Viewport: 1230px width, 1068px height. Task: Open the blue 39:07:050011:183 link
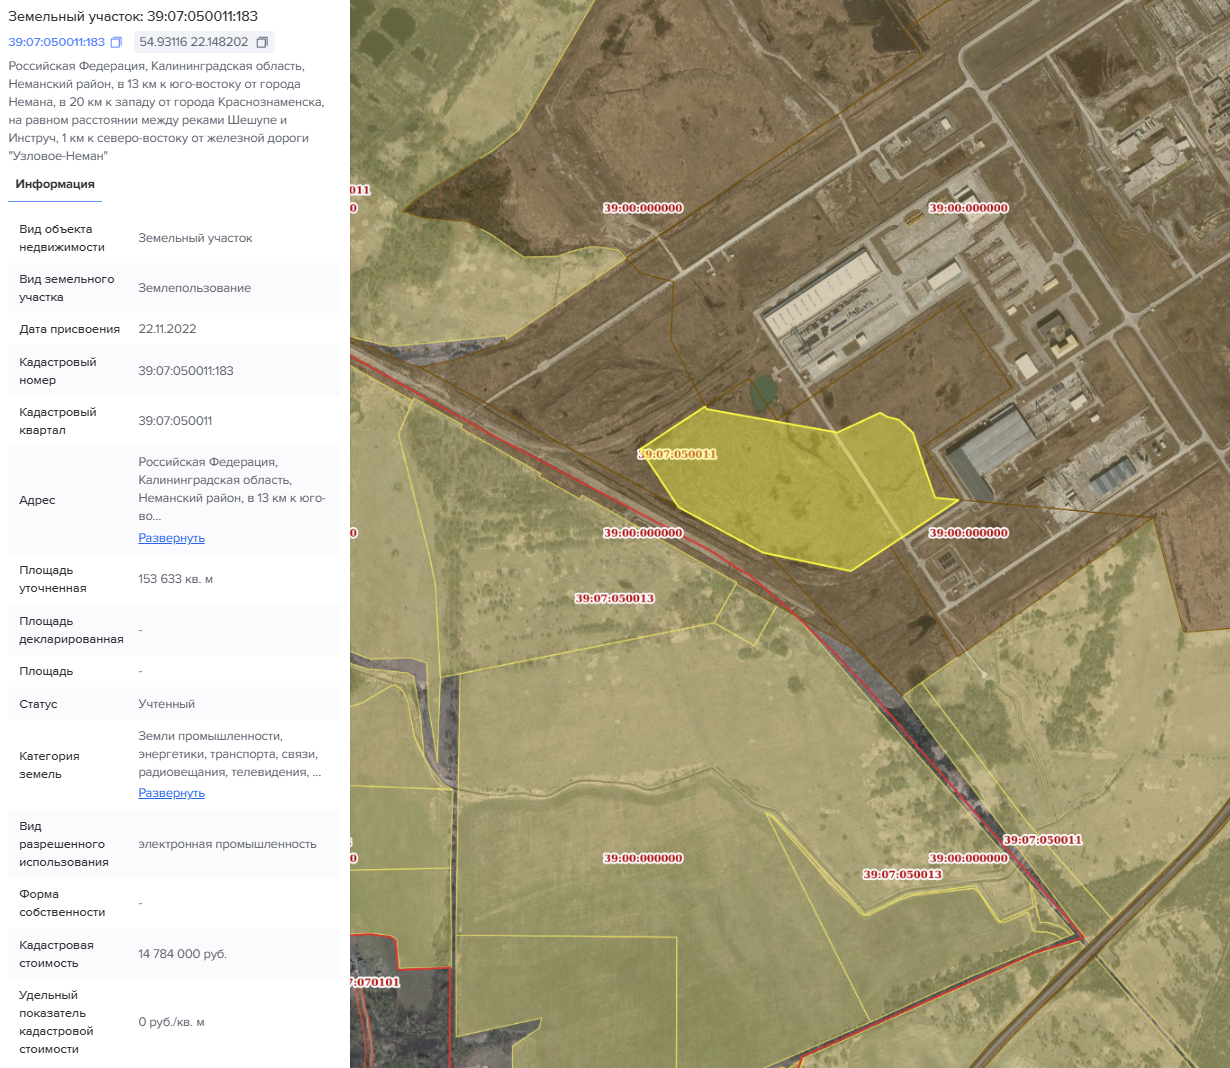click(x=56, y=42)
